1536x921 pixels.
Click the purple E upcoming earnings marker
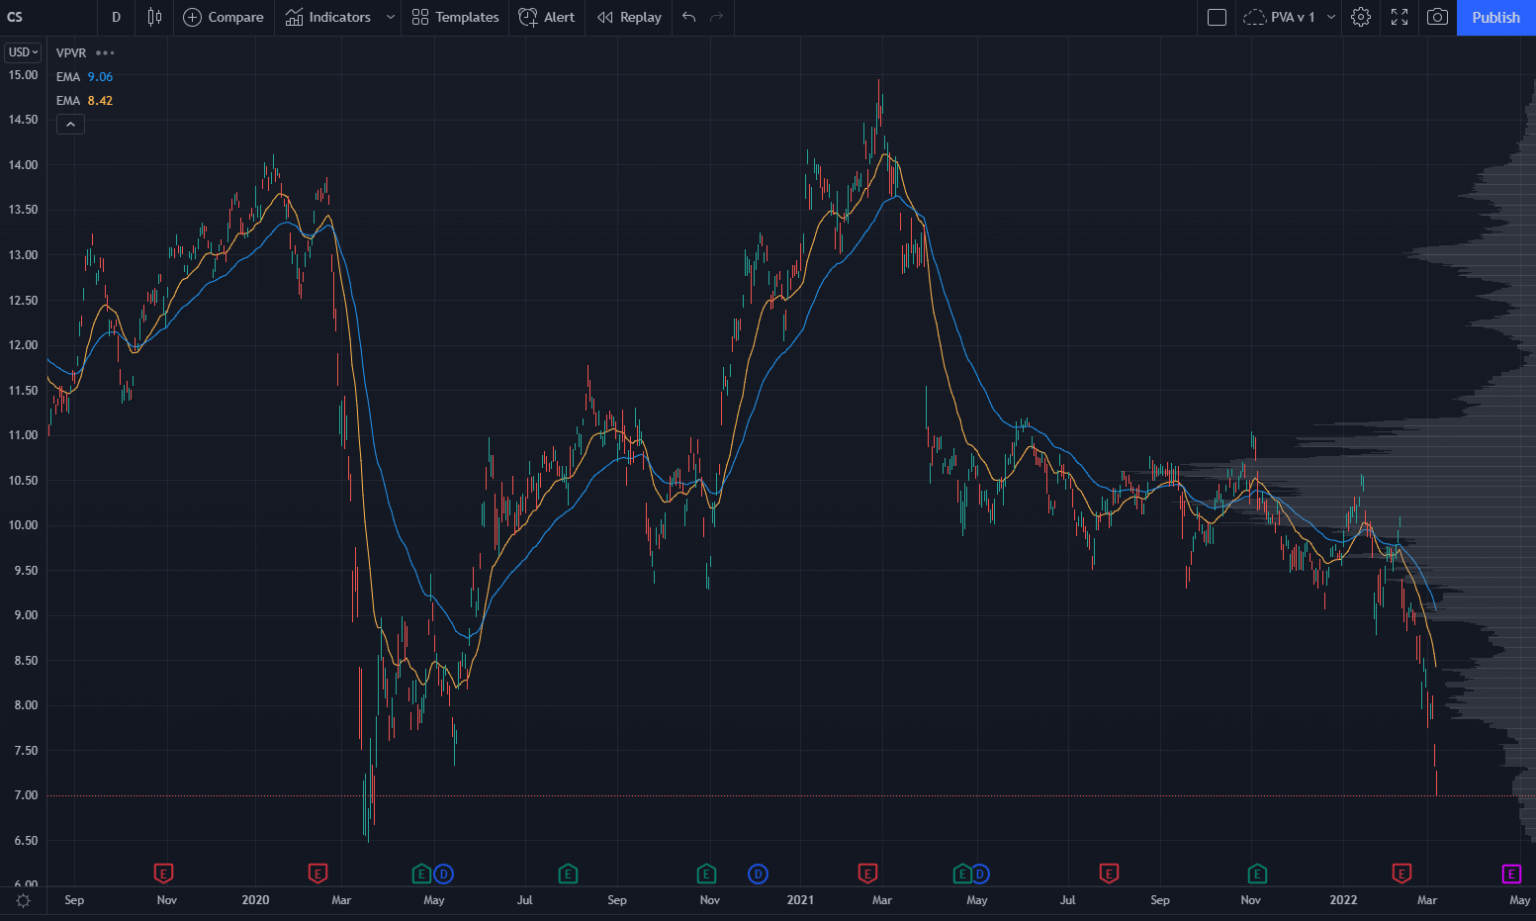[1511, 874]
